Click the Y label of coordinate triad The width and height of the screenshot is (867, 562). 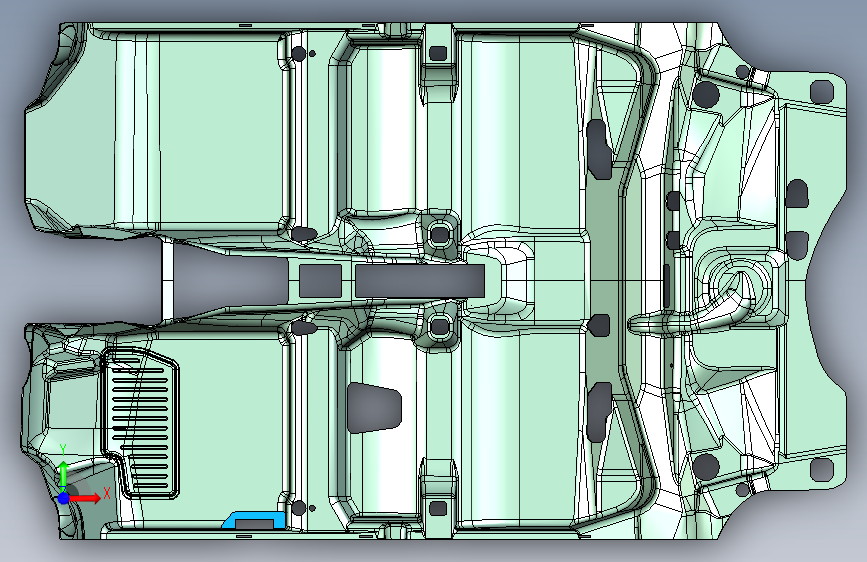point(63,449)
